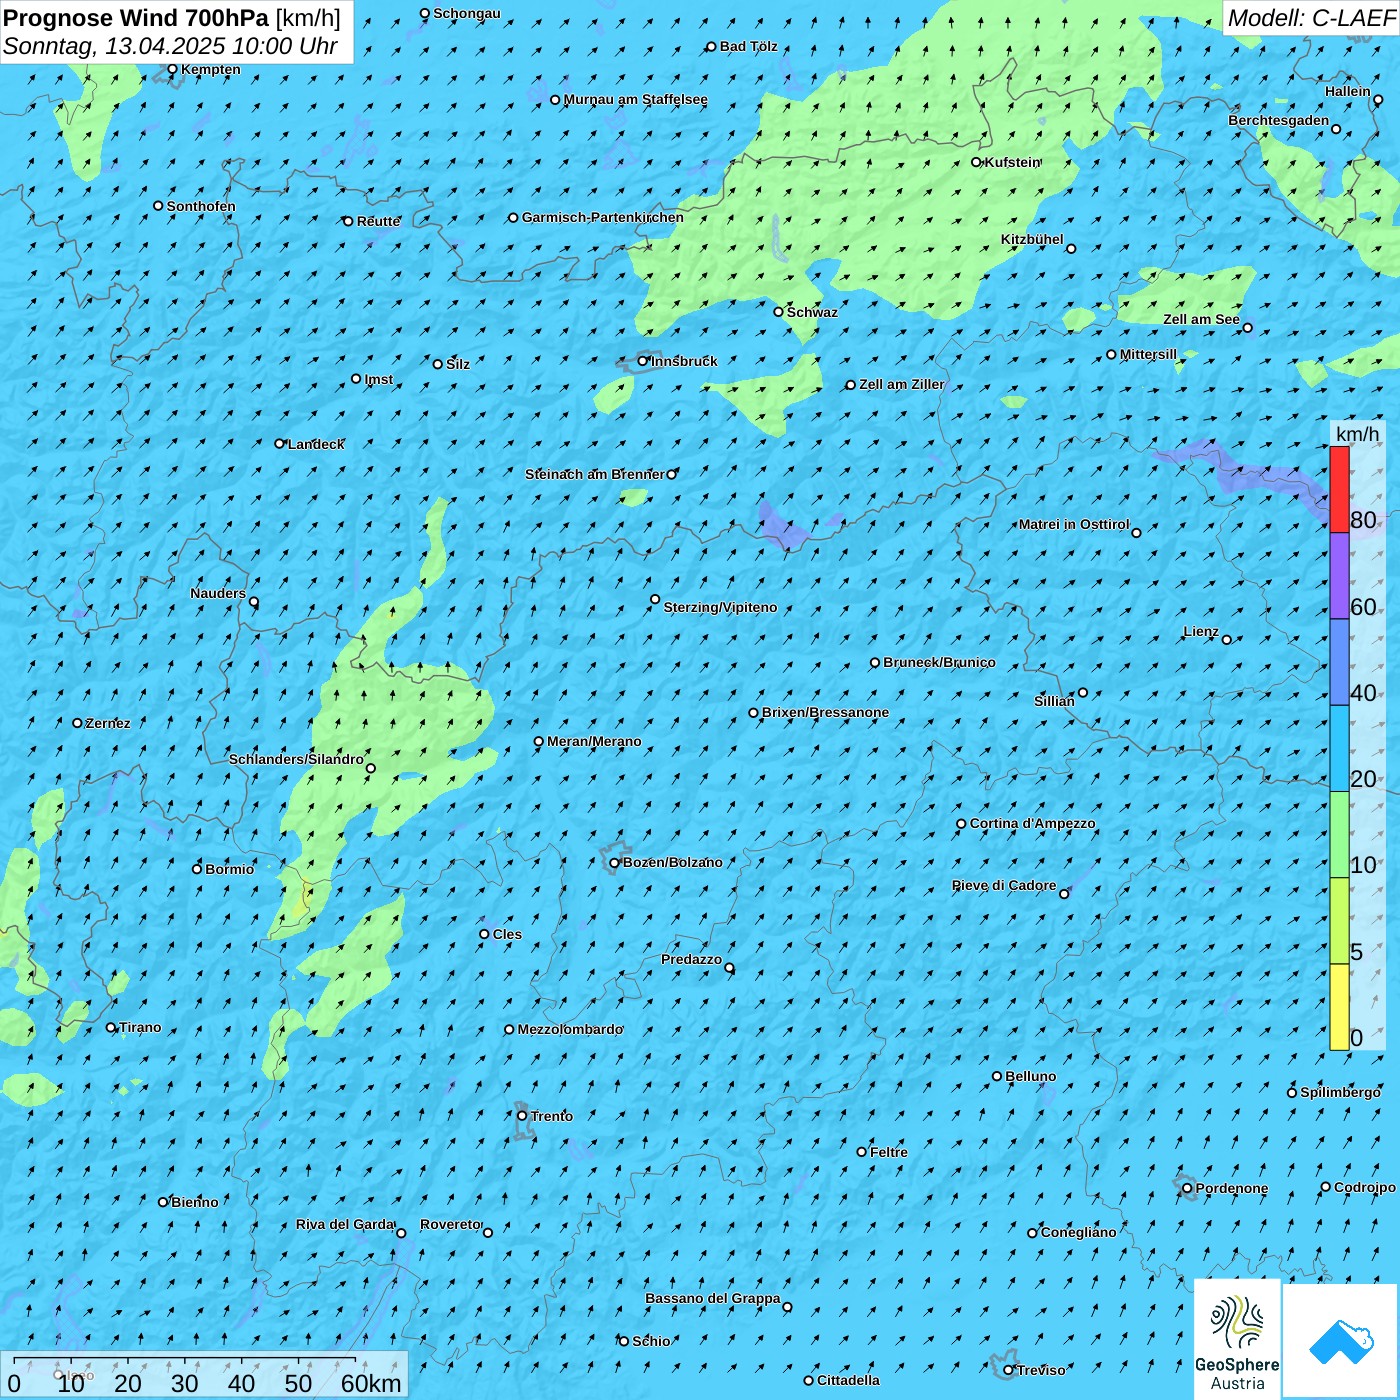Image resolution: width=1400 pixels, height=1400 pixels.
Task: Click the Murnau am Staffelsee label
Action: [x=636, y=99]
